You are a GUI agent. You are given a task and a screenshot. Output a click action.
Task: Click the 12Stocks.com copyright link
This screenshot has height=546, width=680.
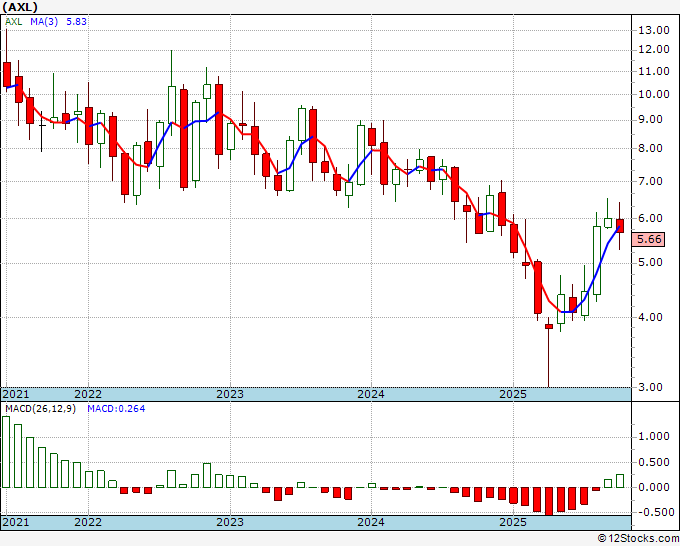click(638, 539)
